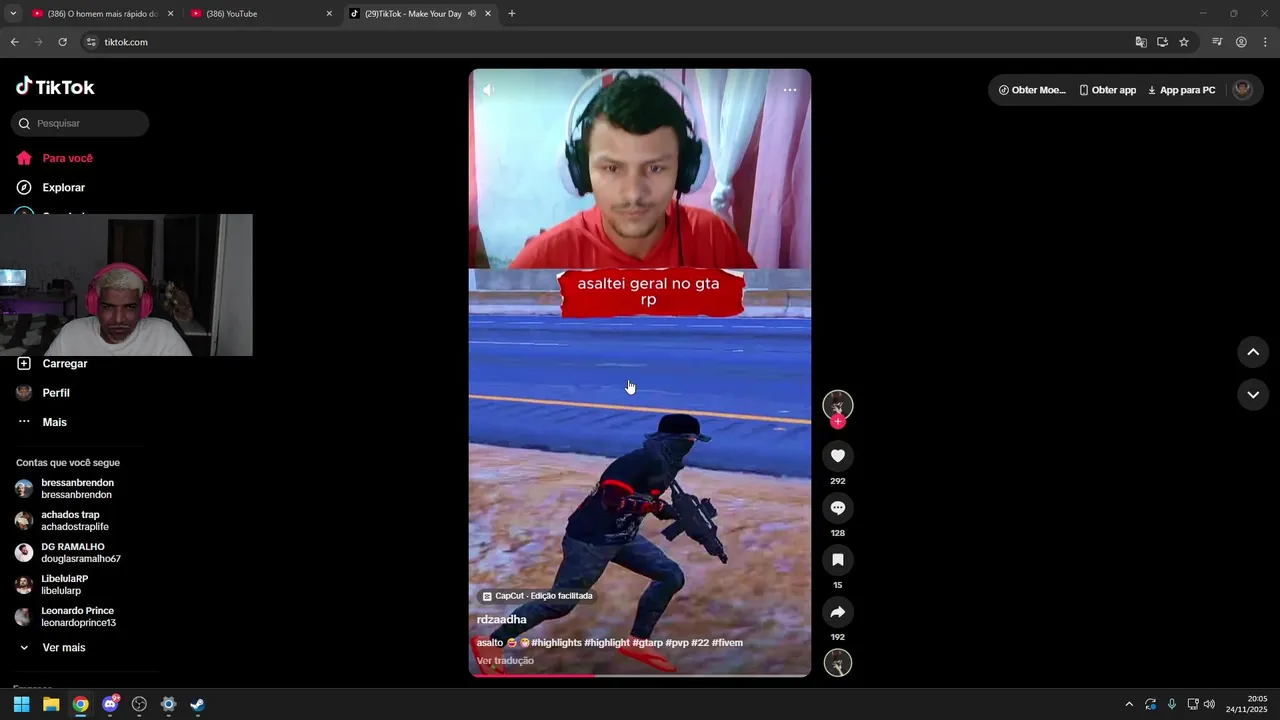Open Steam from the taskbar
Screen dimensions: 1280x720
198,704
